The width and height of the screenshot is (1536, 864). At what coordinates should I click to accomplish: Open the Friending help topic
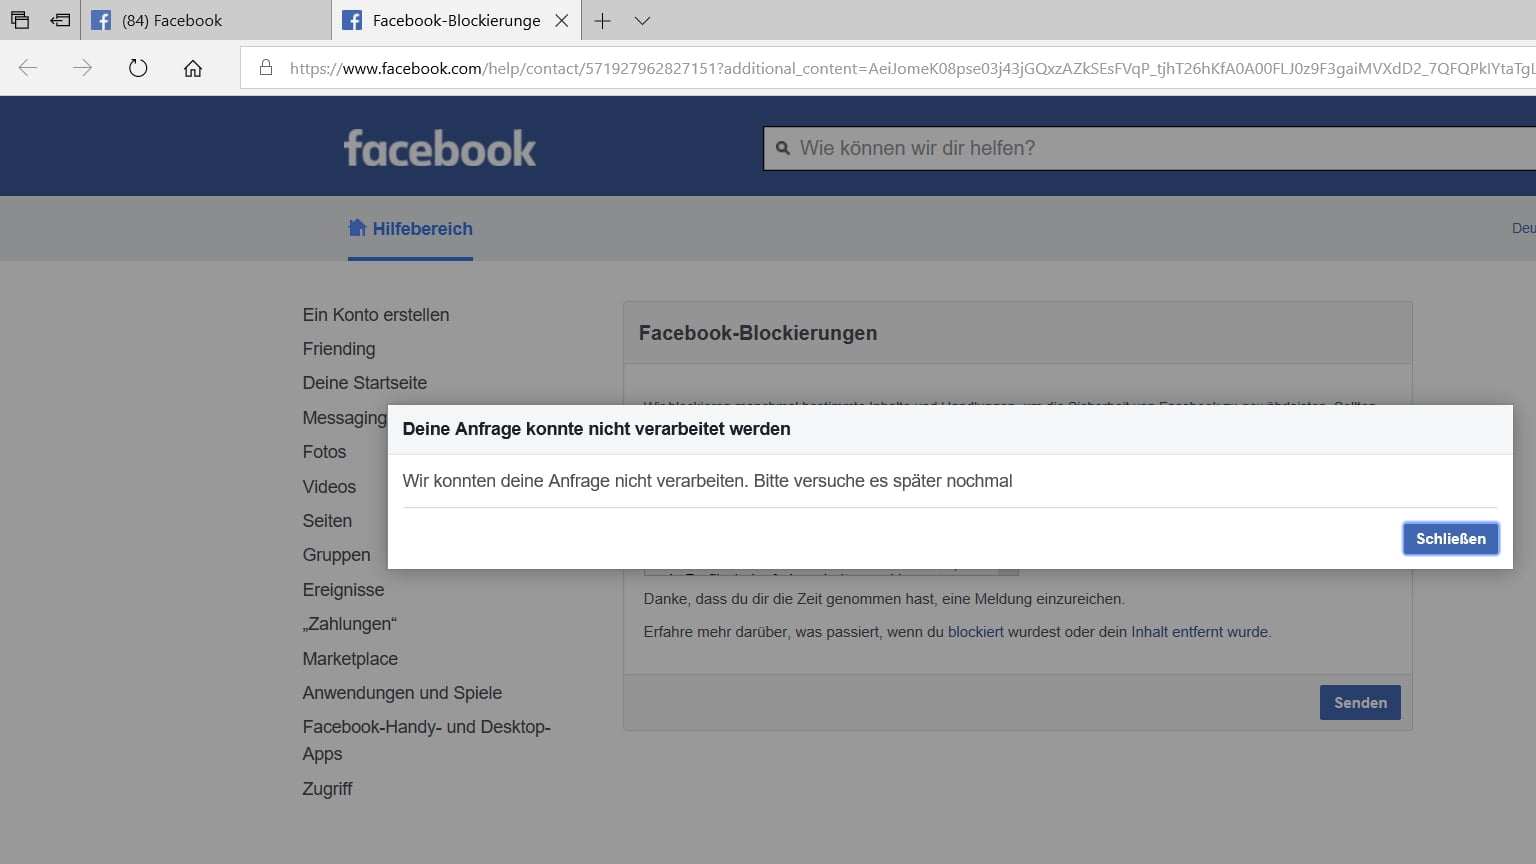[x=339, y=349]
